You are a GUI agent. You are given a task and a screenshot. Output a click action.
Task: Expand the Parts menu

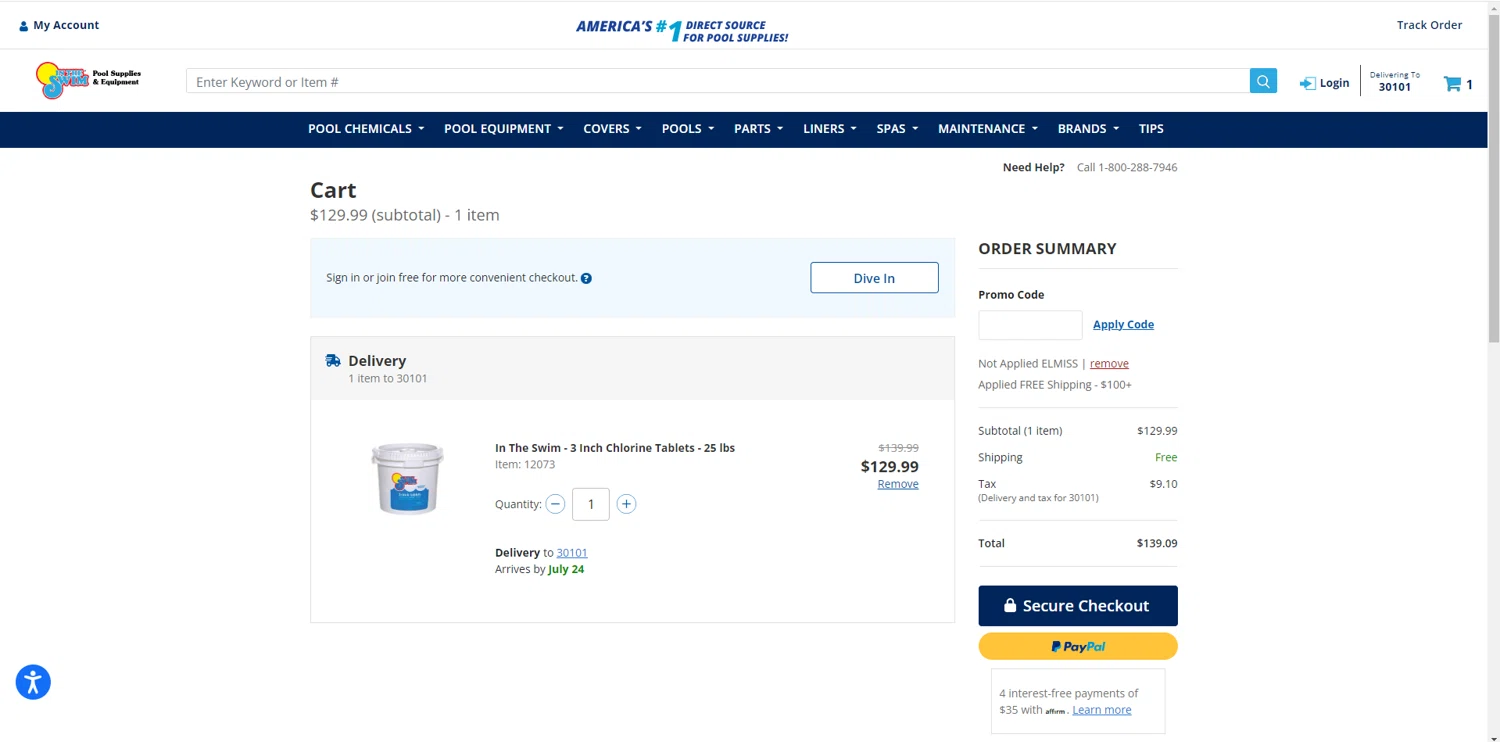click(758, 129)
